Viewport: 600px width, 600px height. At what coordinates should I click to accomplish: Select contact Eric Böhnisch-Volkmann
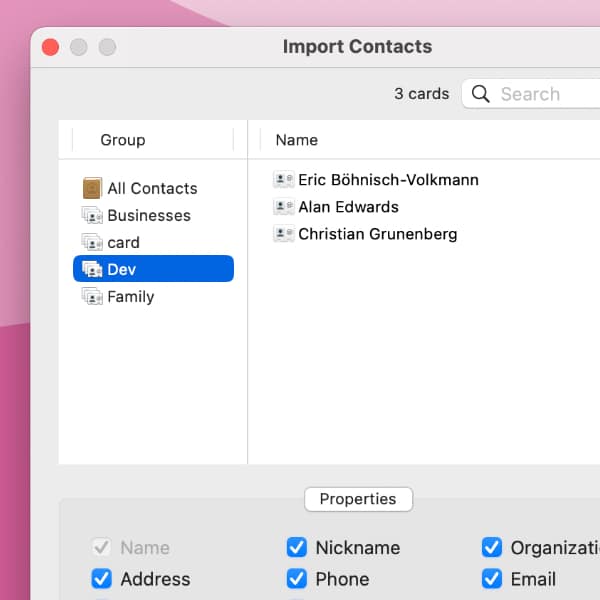pos(388,180)
